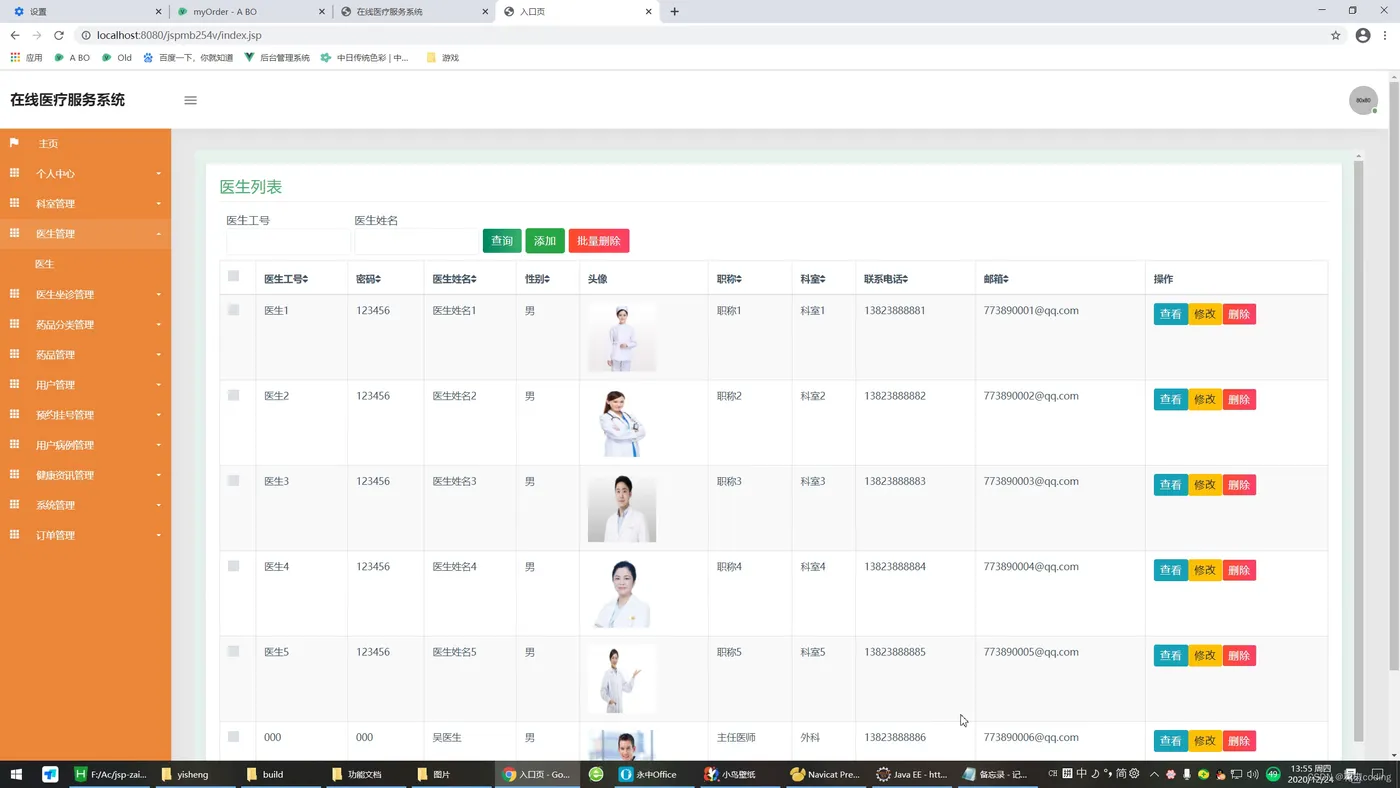Expand the 科室管理 sidebar menu
The width and height of the screenshot is (1400, 788).
pos(86,204)
